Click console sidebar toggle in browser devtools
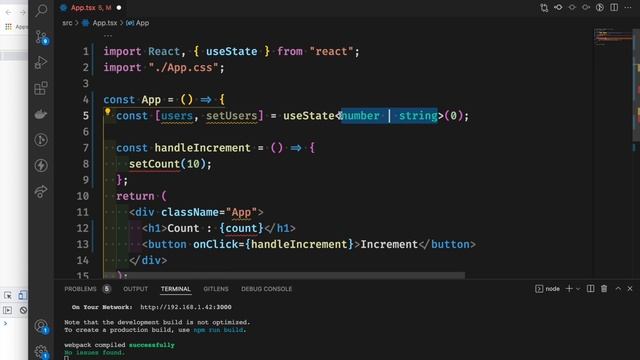The height and width of the screenshot is (360, 640). pyautogui.click(x=8, y=310)
